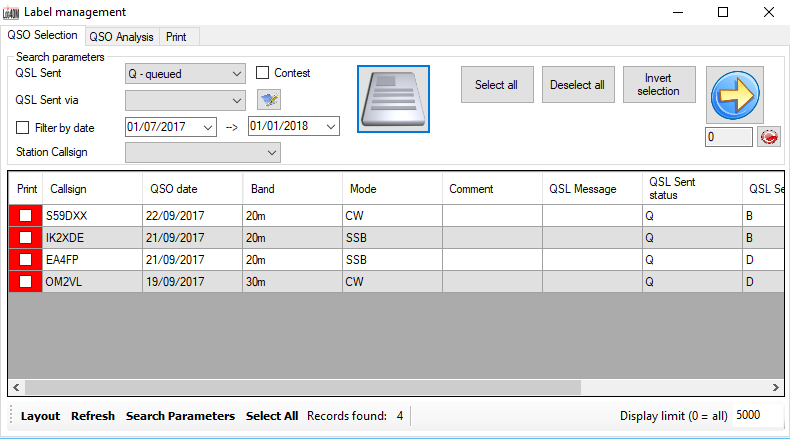Click the horizontal scrollbar right arrow
The image size is (790, 439).
tap(775, 387)
